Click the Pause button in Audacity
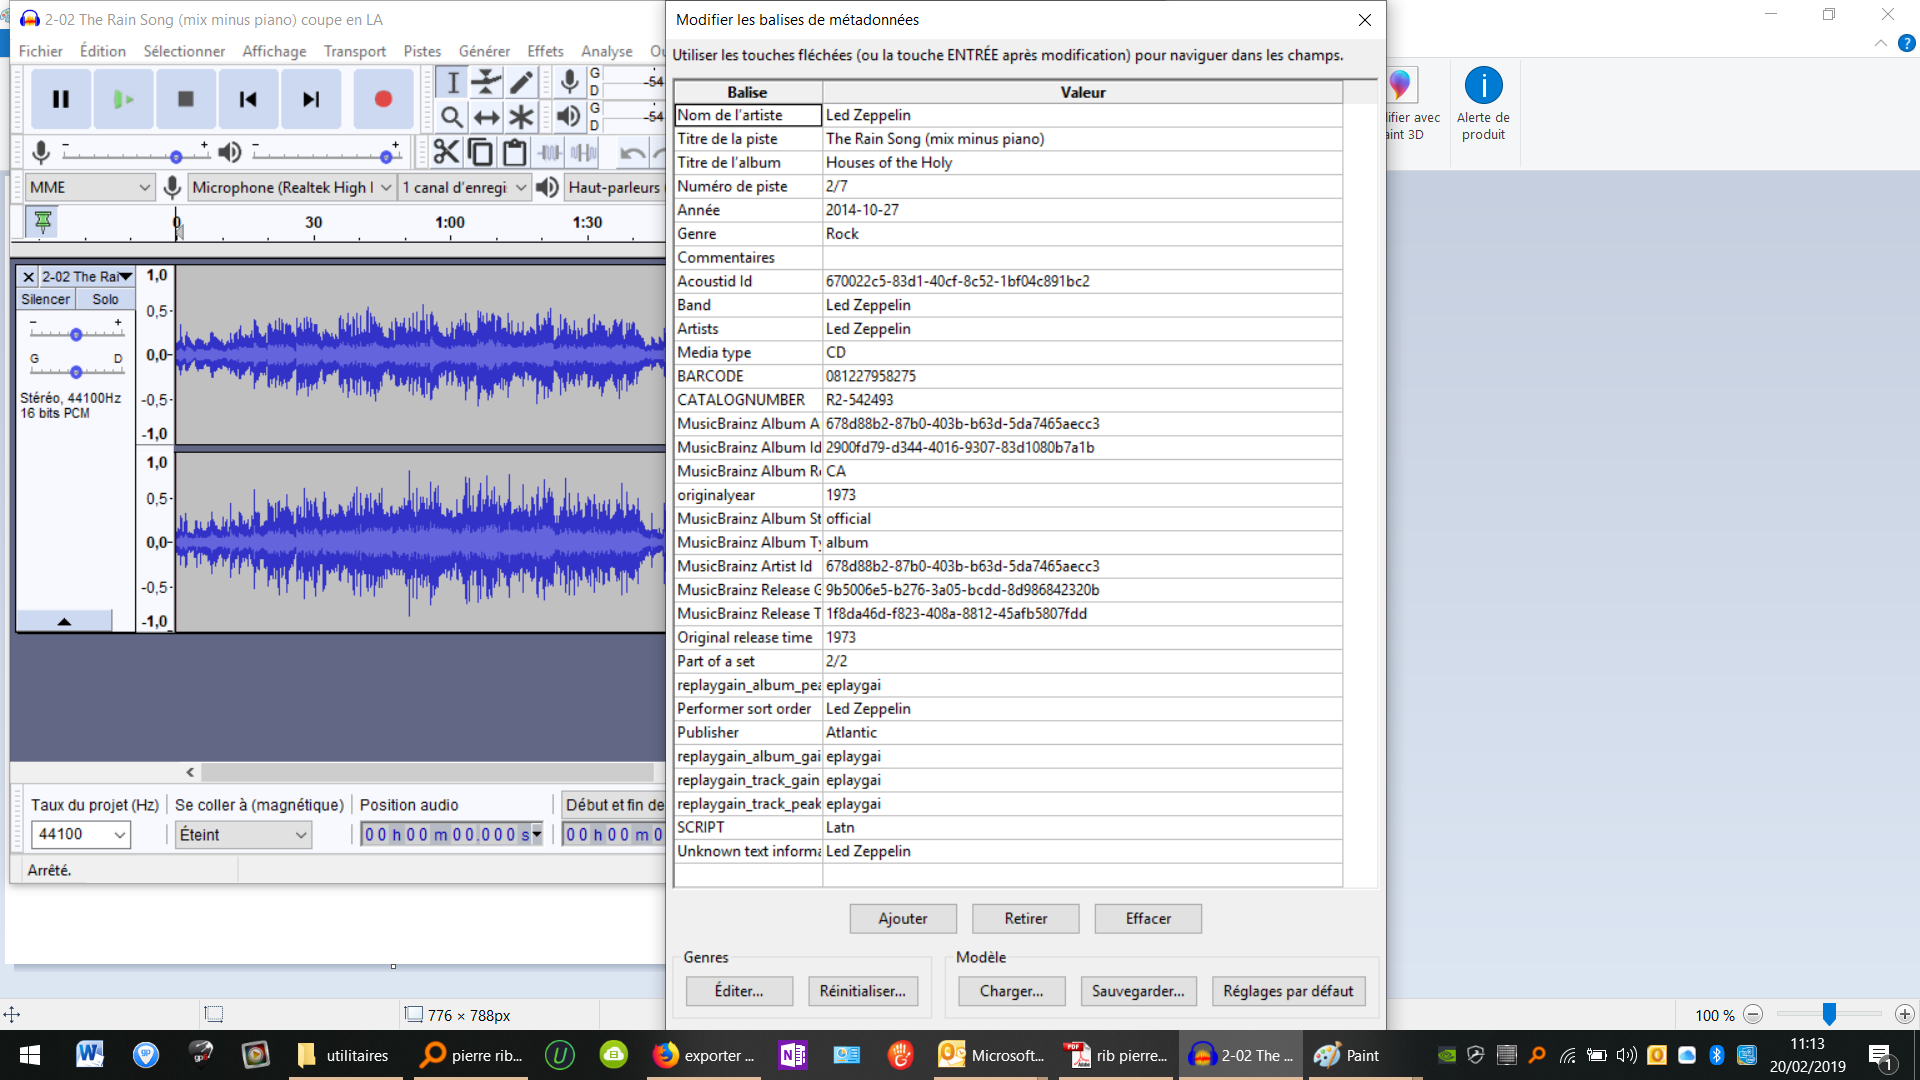 click(x=60, y=99)
